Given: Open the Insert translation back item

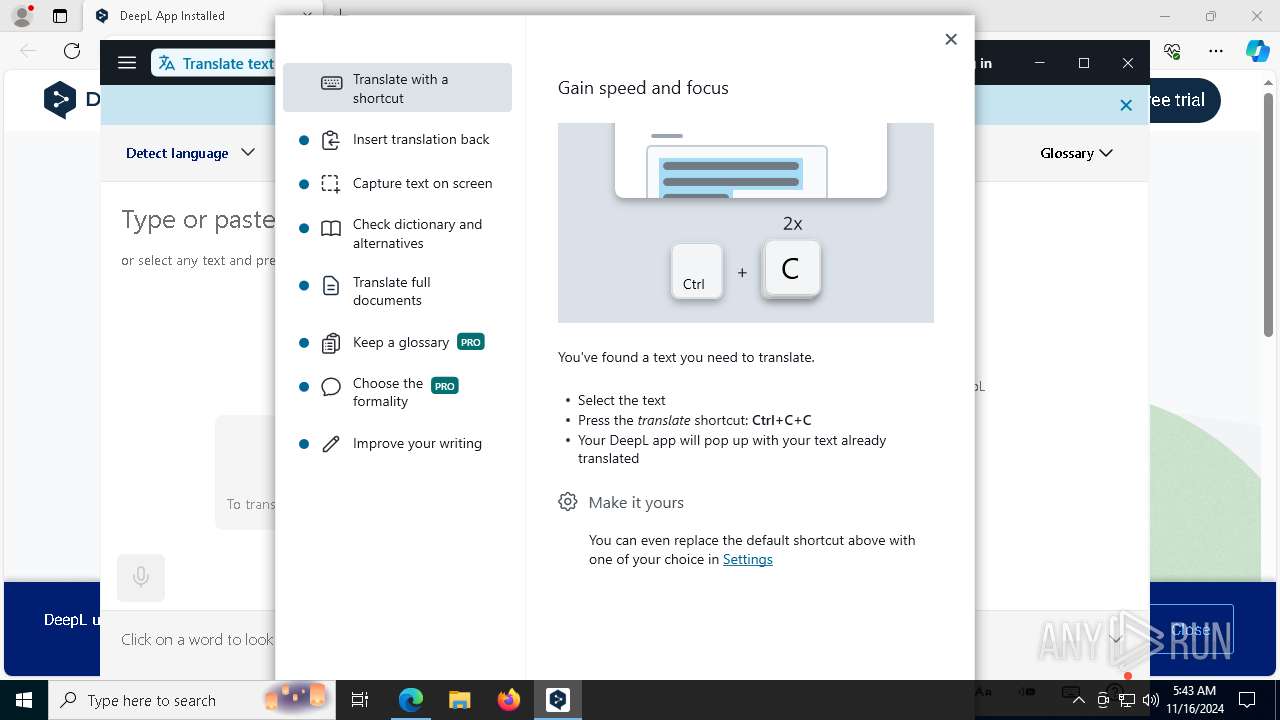Looking at the screenshot, I should [397, 140].
